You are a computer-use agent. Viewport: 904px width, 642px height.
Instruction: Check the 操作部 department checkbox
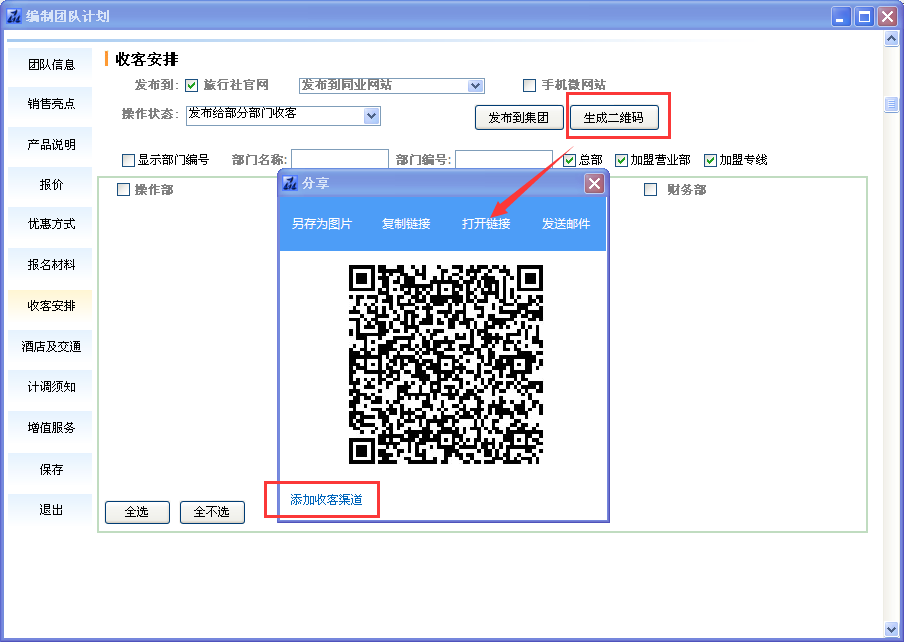coord(123,190)
